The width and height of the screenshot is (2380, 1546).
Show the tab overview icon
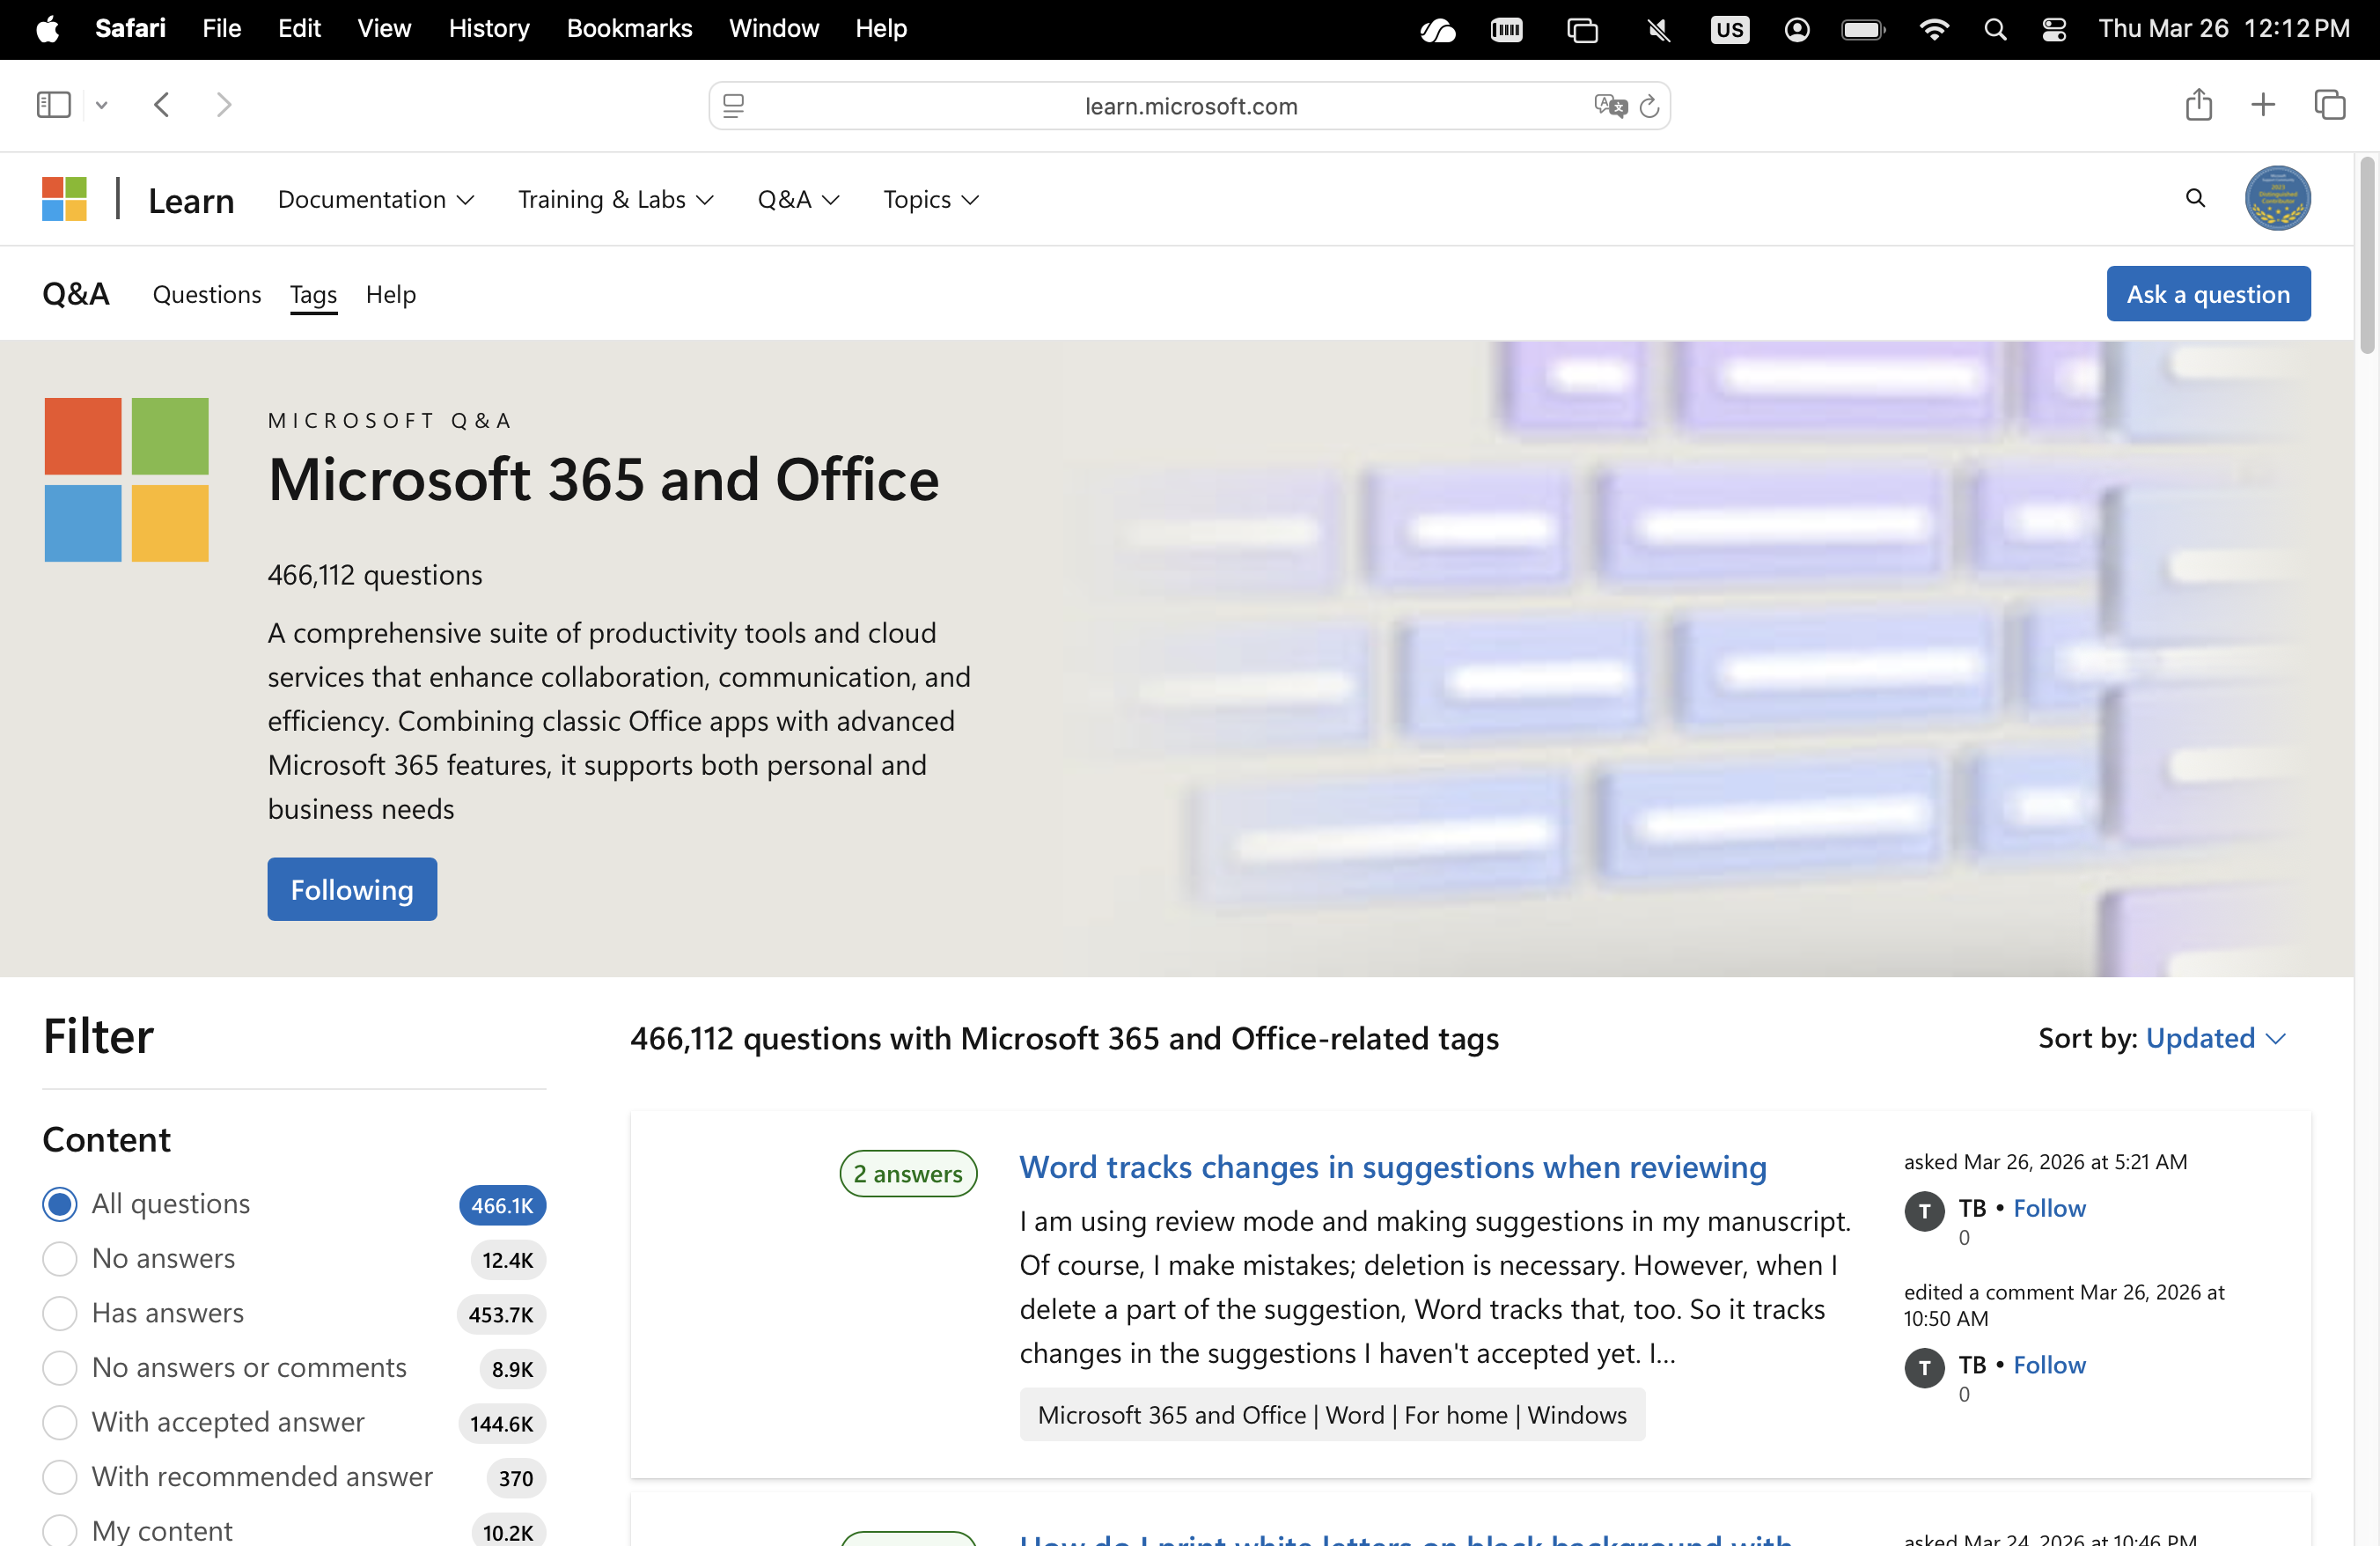pos(2329,105)
